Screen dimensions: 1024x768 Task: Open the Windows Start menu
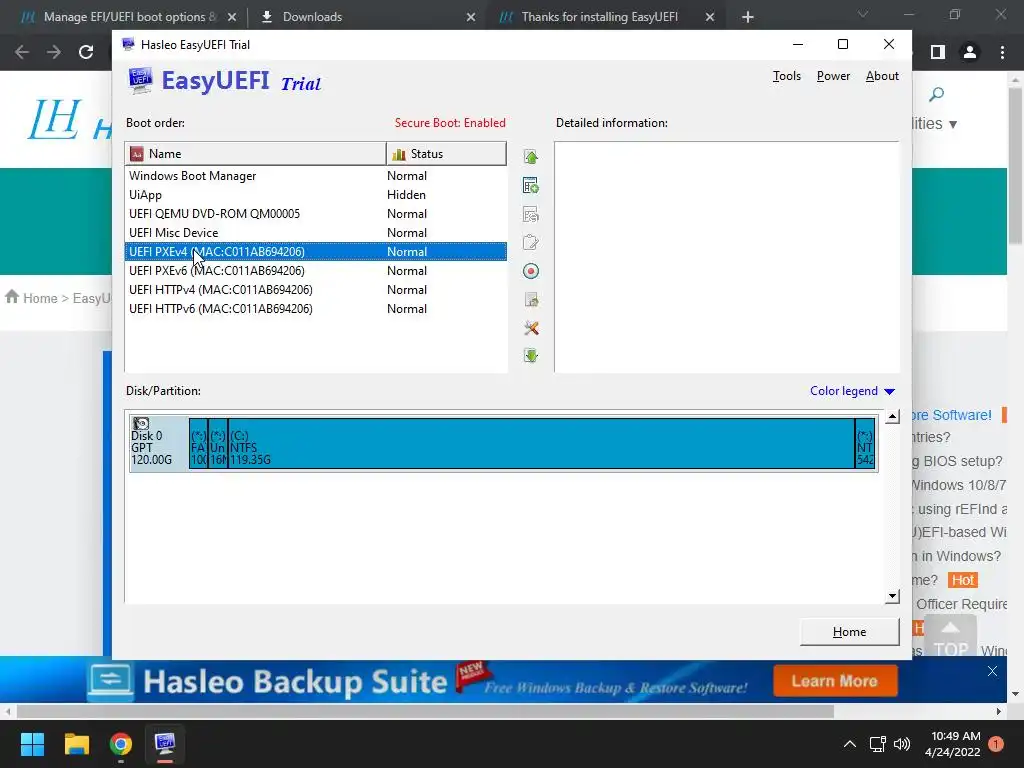pos(32,744)
